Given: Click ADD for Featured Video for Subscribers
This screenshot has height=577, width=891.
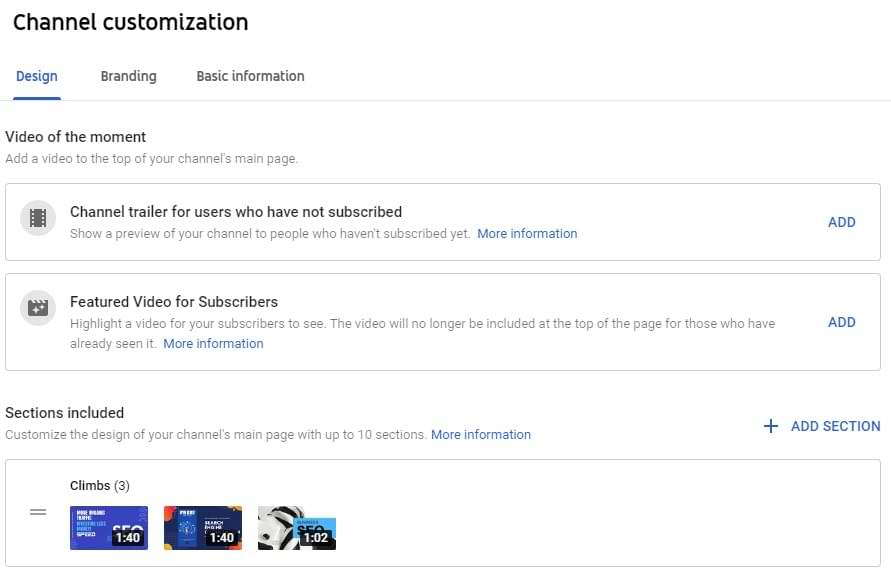Looking at the screenshot, I should tap(842, 322).
